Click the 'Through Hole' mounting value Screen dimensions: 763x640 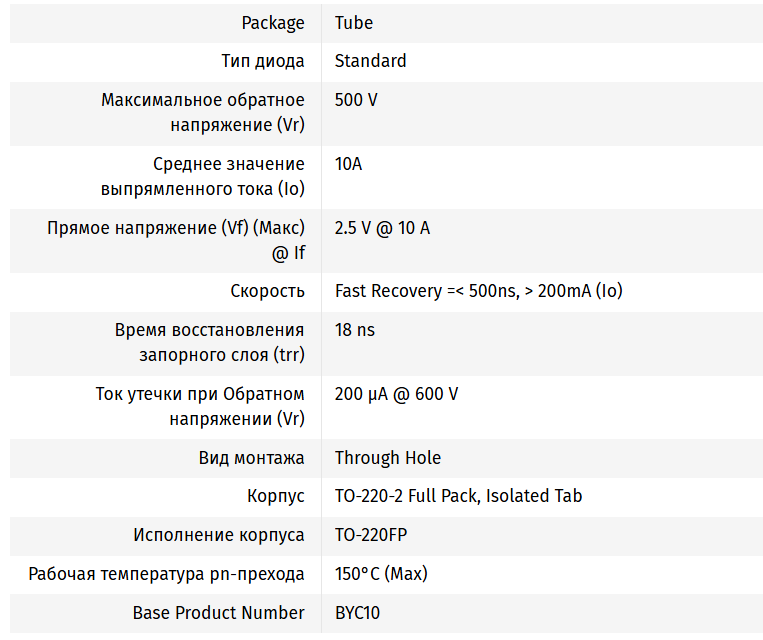[388, 458]
